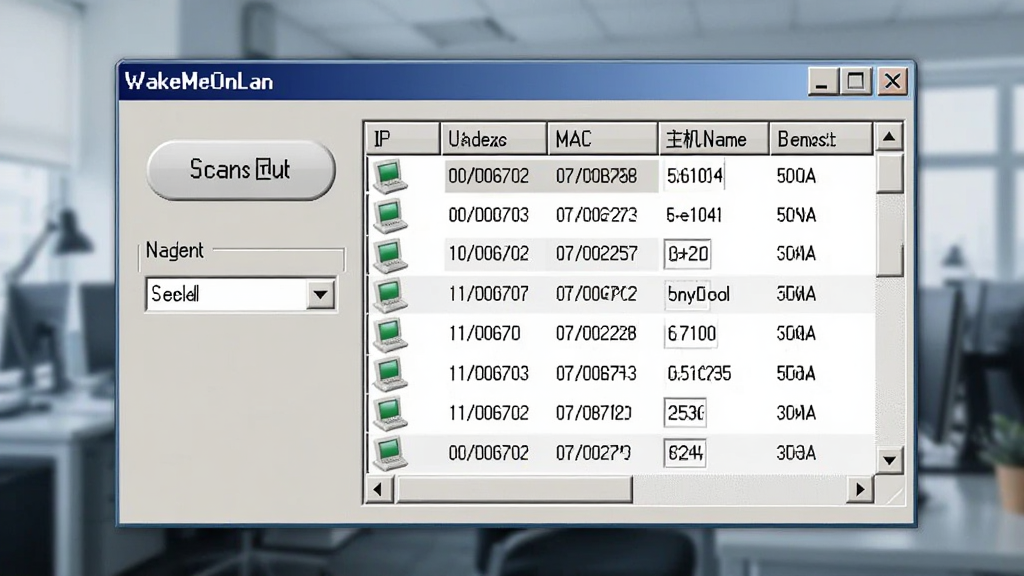Sort by the IP column header
1024x576 pixels.
coord(402,138)
